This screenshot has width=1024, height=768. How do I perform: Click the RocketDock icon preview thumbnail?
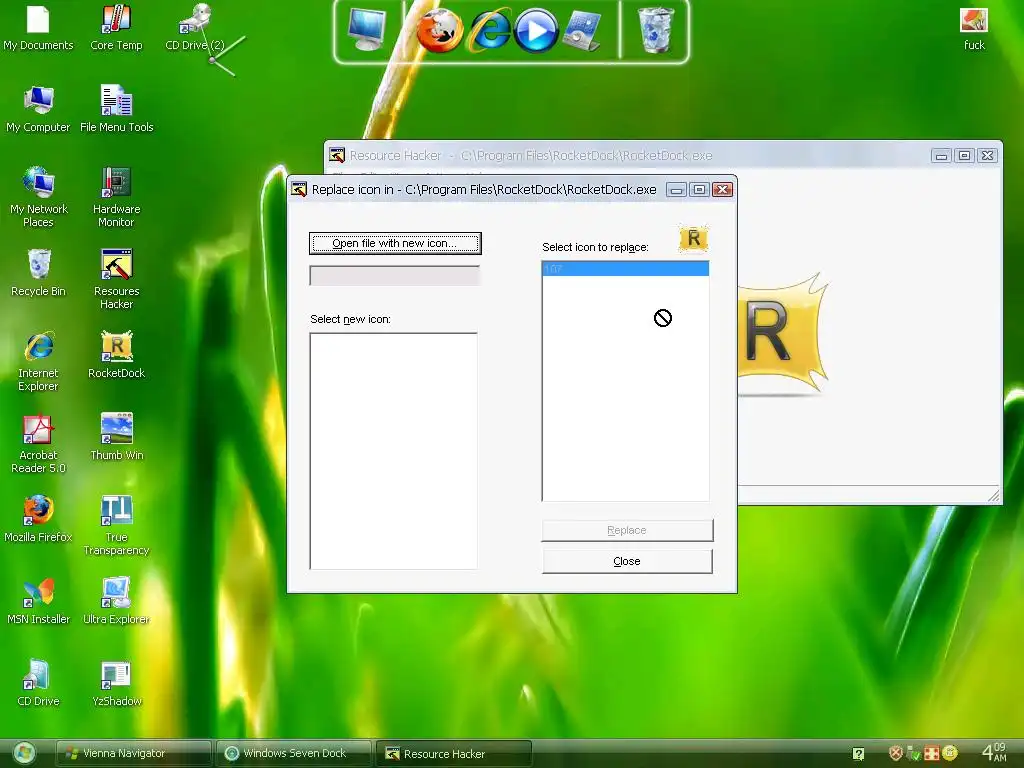(694, 238)
